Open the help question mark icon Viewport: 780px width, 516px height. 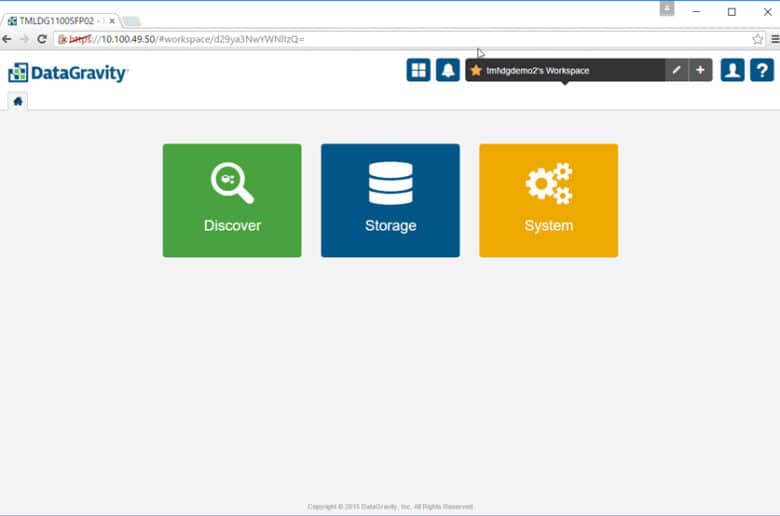762,70
